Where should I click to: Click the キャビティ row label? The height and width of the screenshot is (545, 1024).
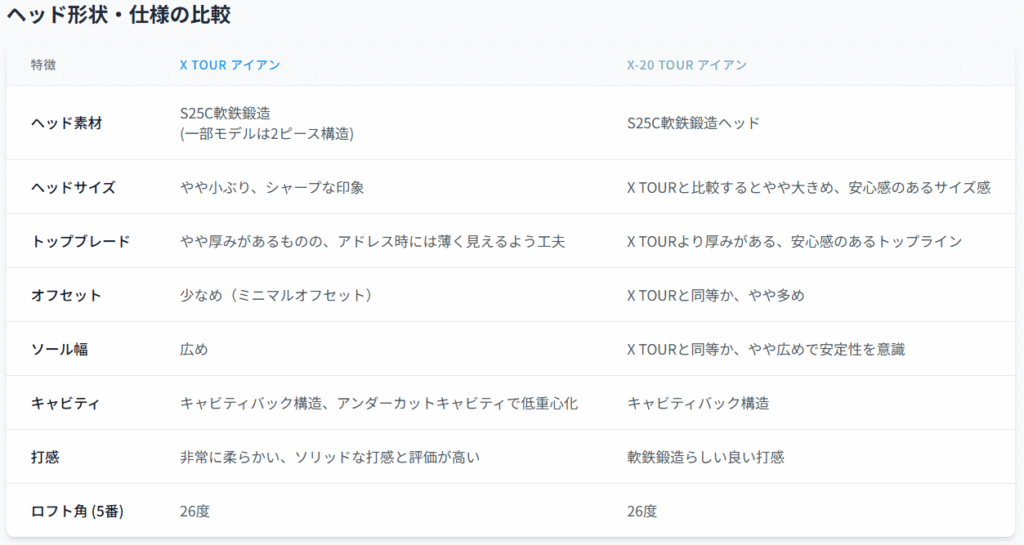coord(65,403)
